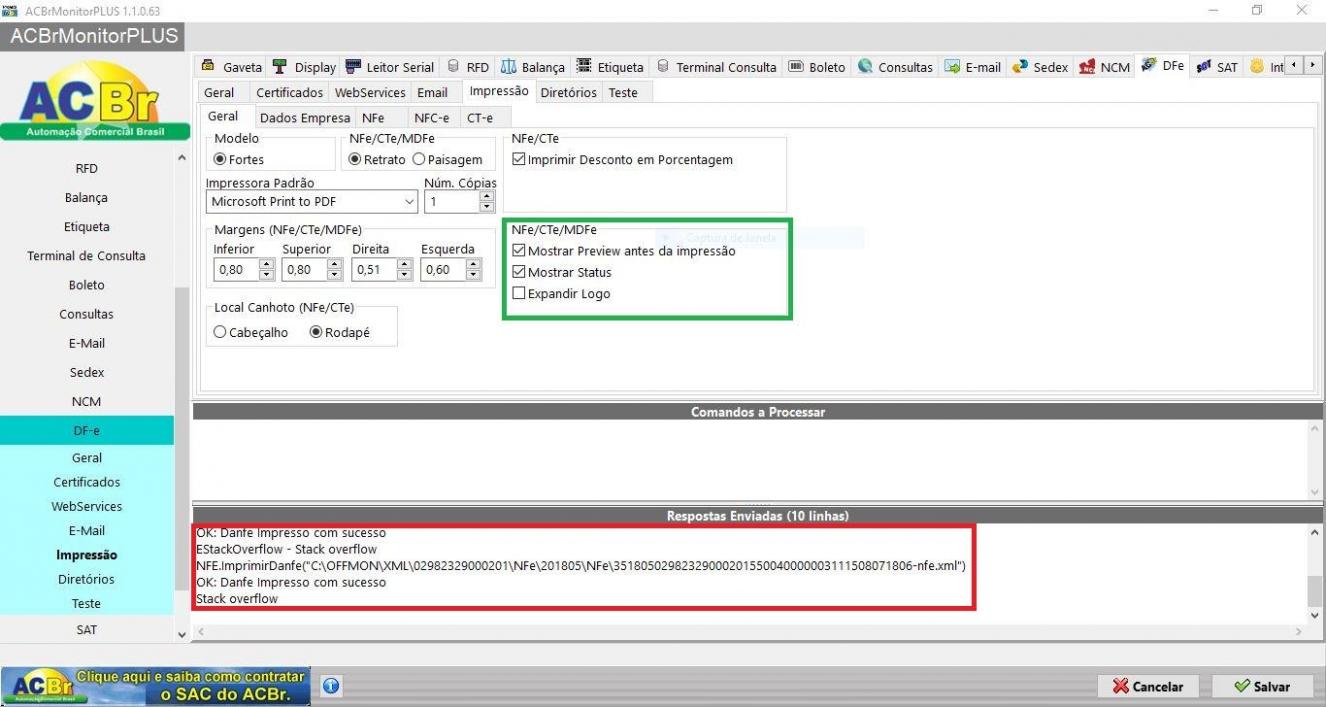Open the SAT tab in top strip
The height and width of the screenshot is (707, 1326).
pos(1217,67)
